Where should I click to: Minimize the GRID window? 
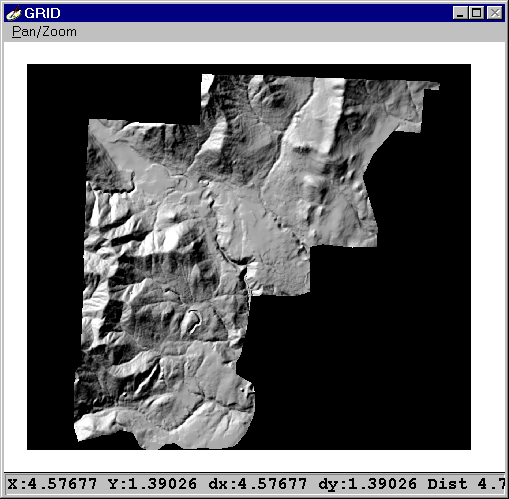[461, 13]
